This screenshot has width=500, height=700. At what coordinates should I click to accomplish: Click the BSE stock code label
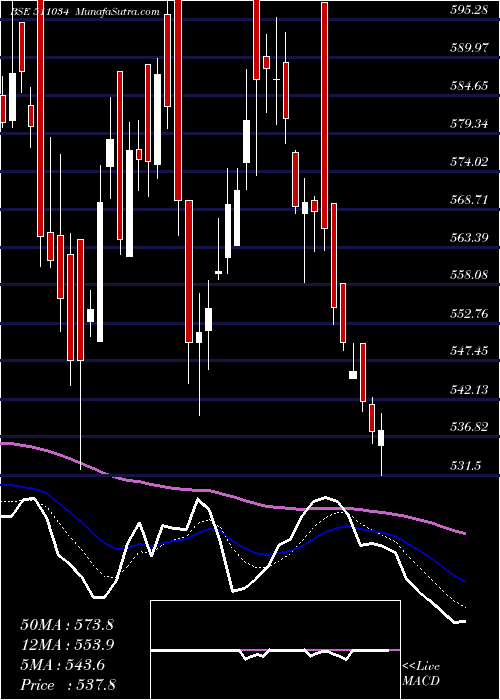40,12
